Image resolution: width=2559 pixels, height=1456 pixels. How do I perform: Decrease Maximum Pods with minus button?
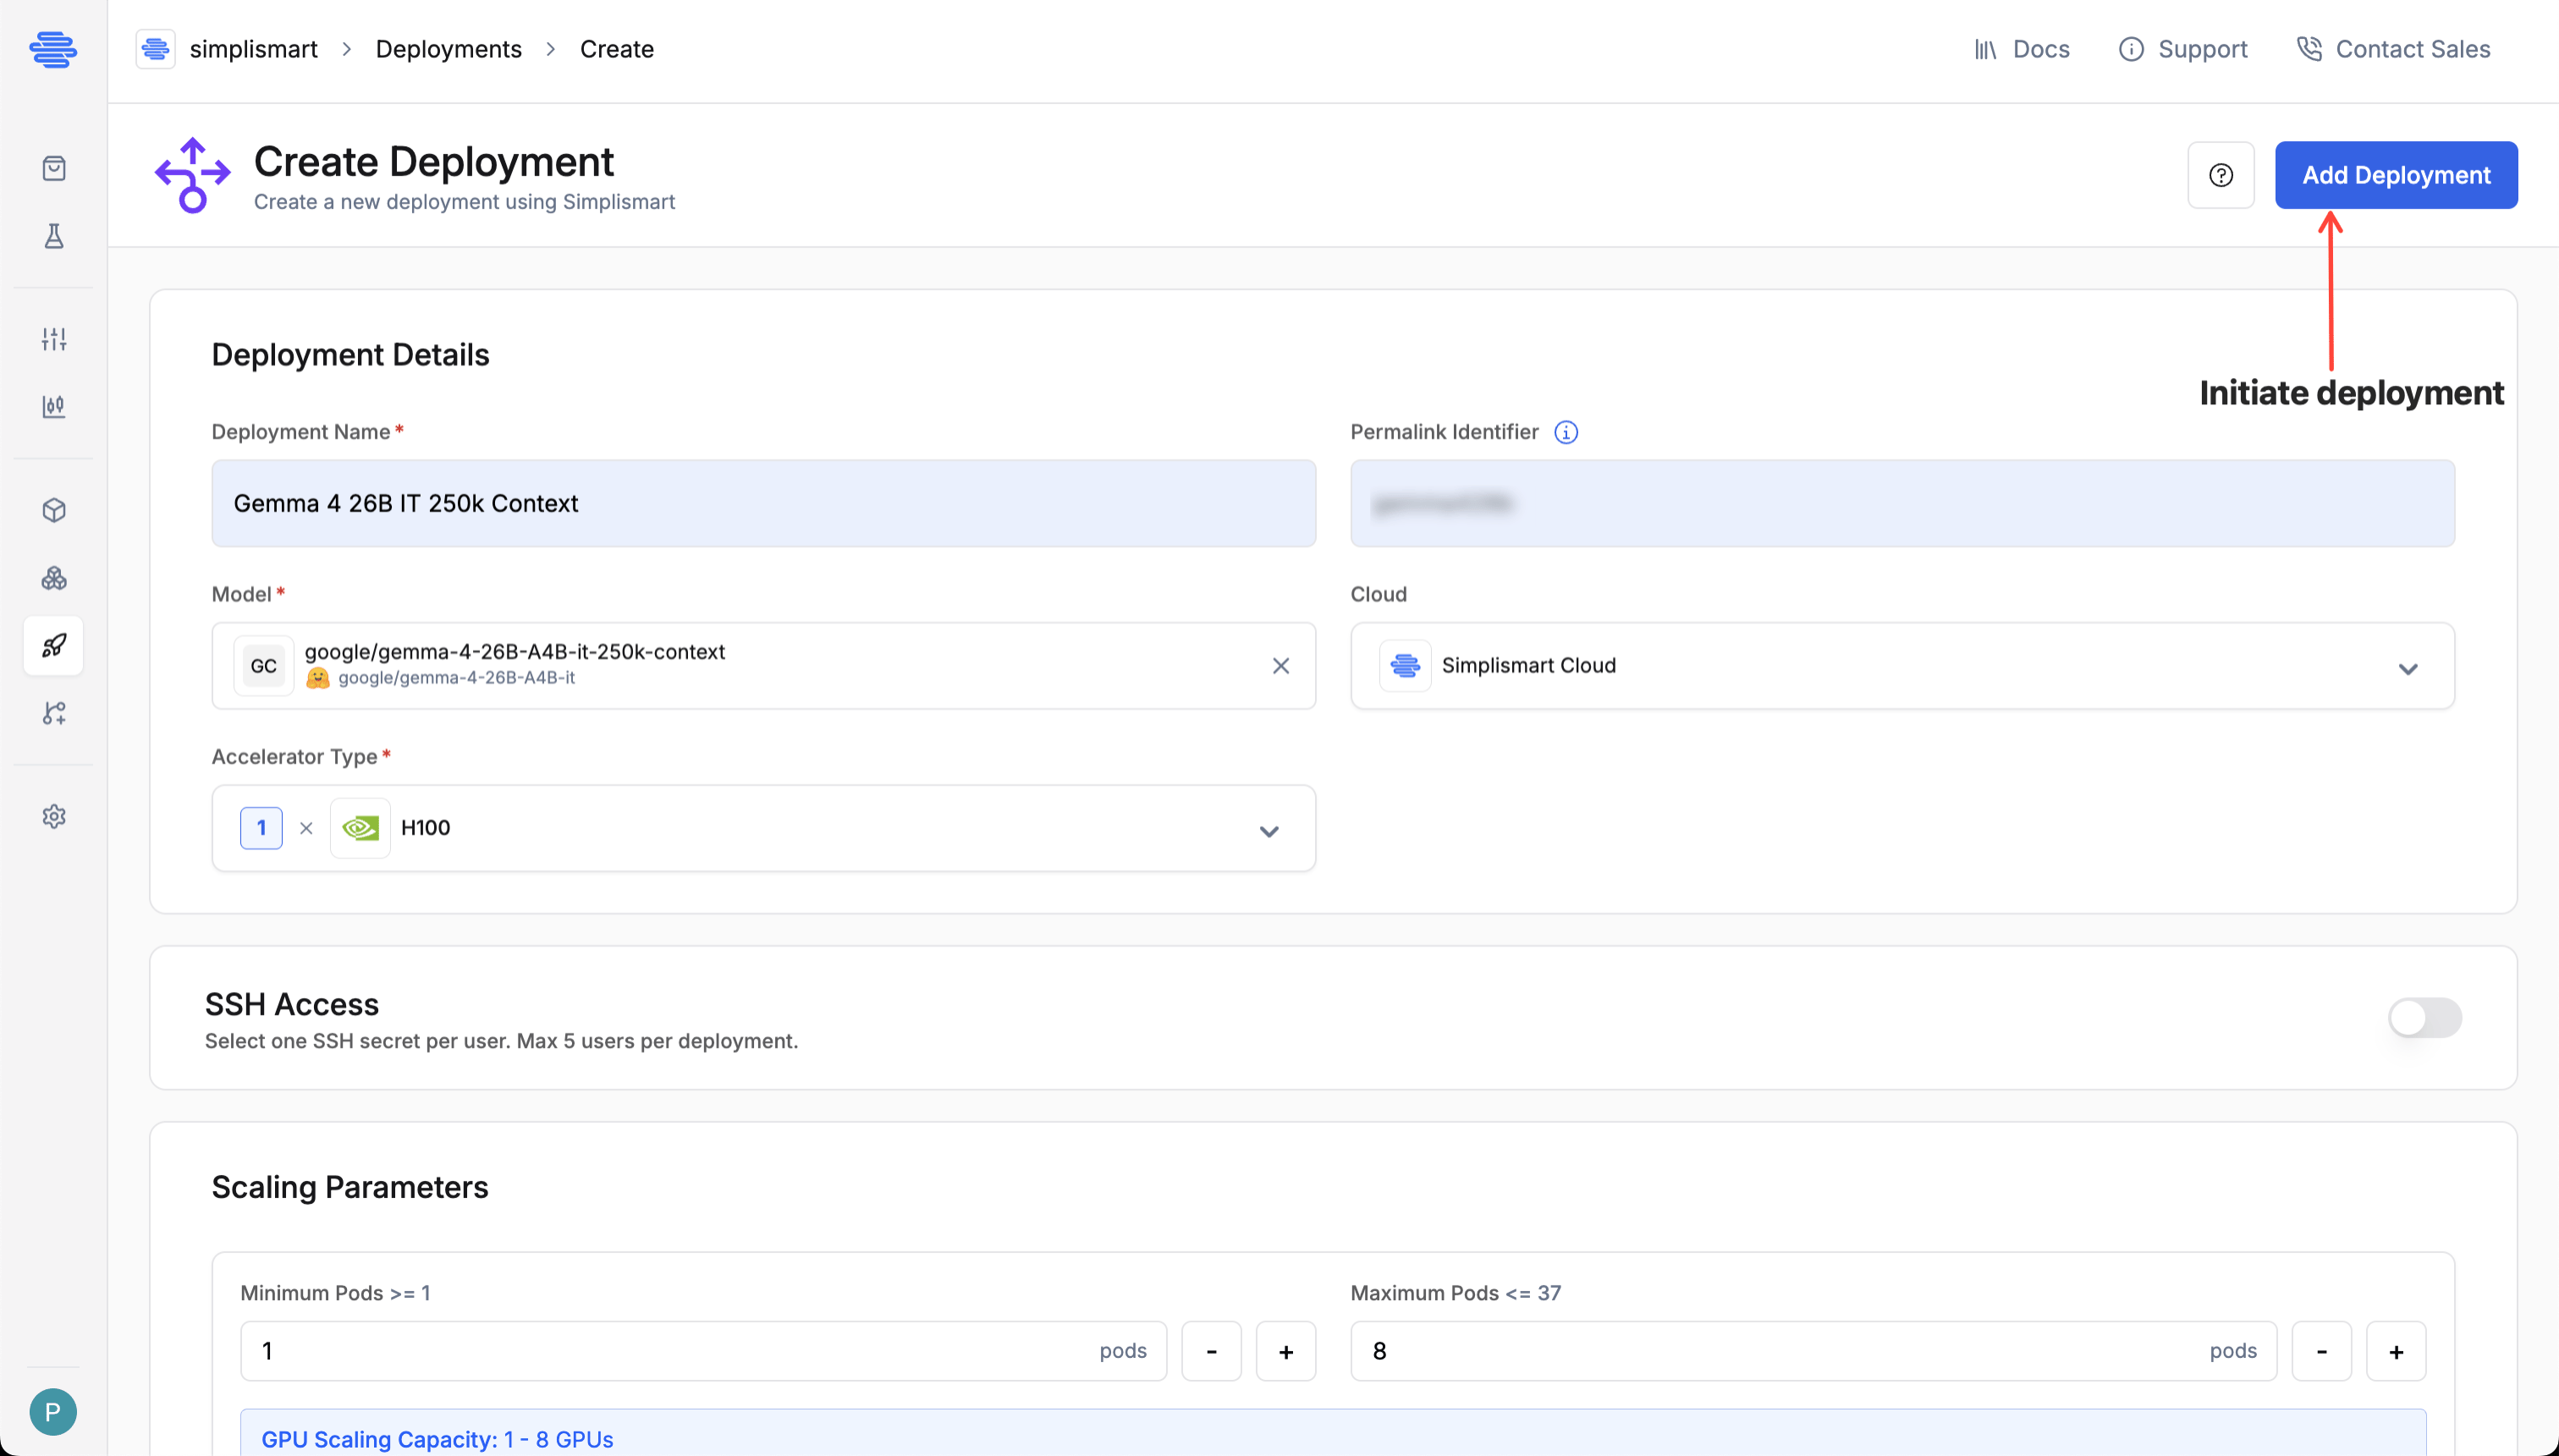(2321, 1351)
